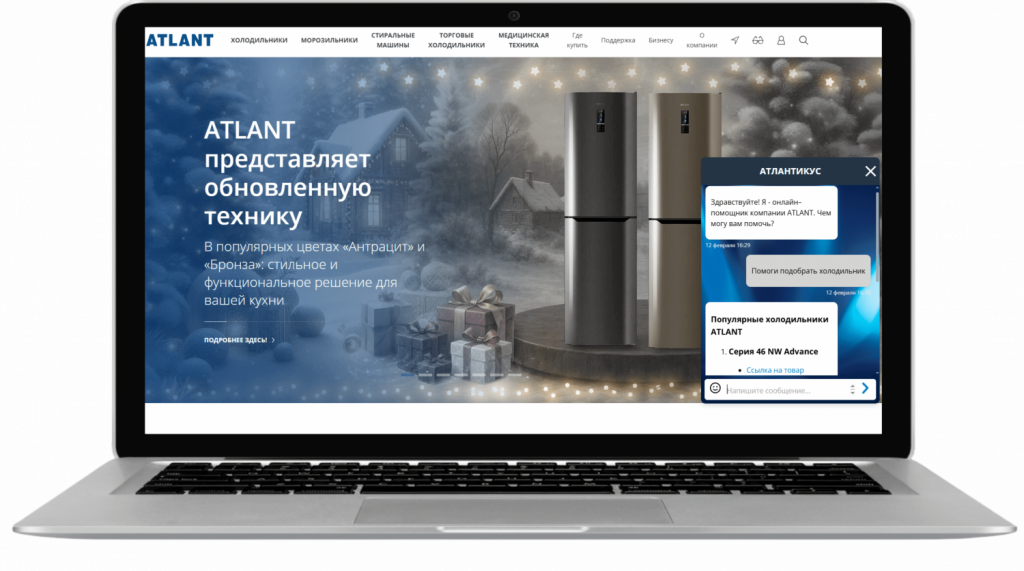Open the Холодильники menu
Image resolution: width=1024 pixels, height=571 pixels.
(x=259, y=41)
